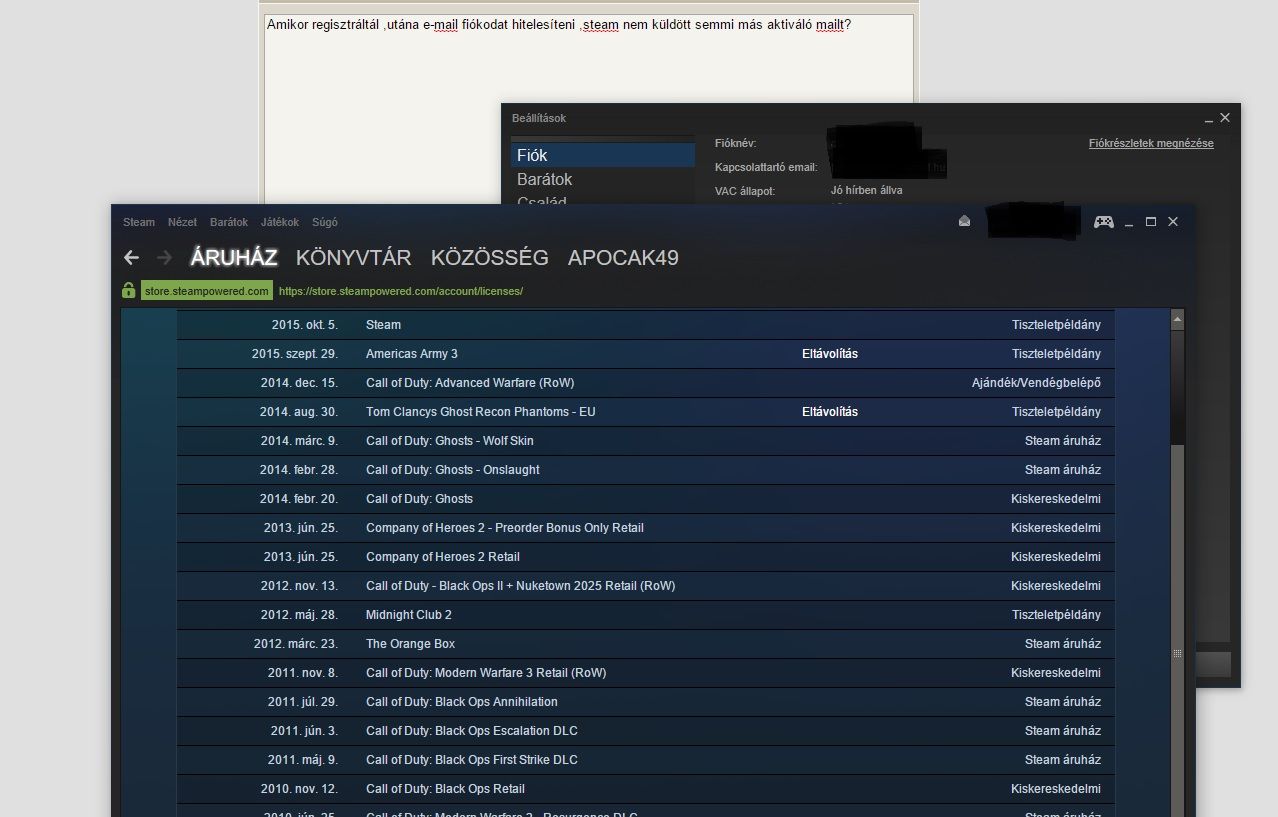The height and width of the screenshot is (817, 1278).
Task: Go back with the Steam back arrow
Action: coord(131,258)
